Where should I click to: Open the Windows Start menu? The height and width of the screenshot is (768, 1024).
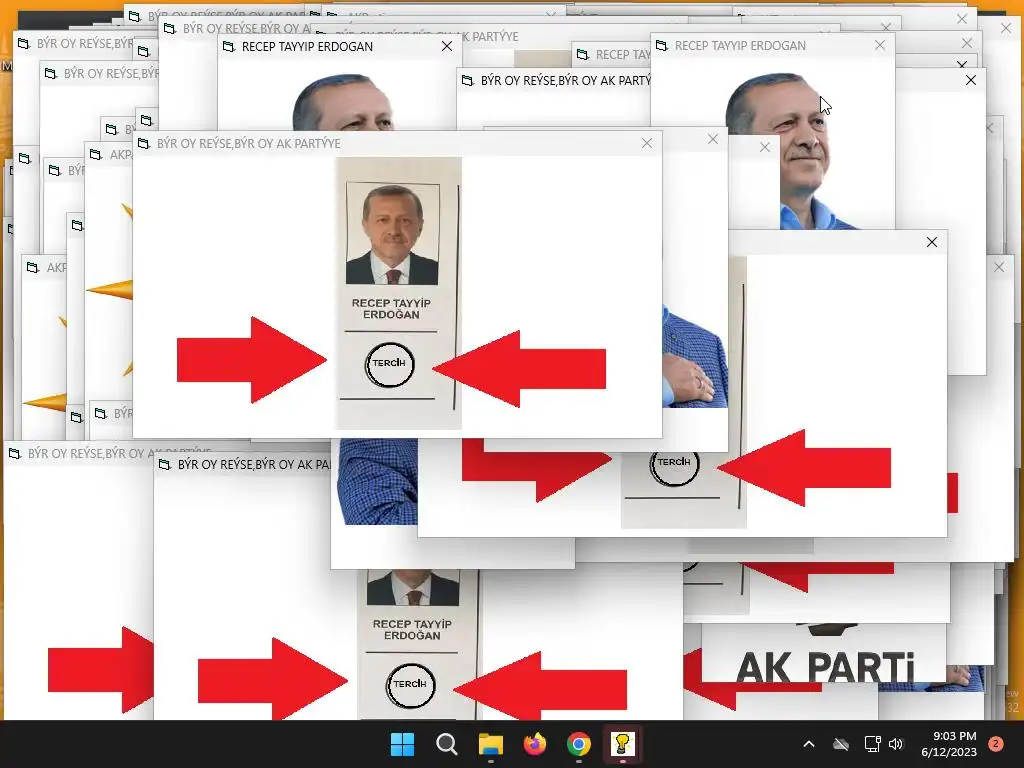402,744
